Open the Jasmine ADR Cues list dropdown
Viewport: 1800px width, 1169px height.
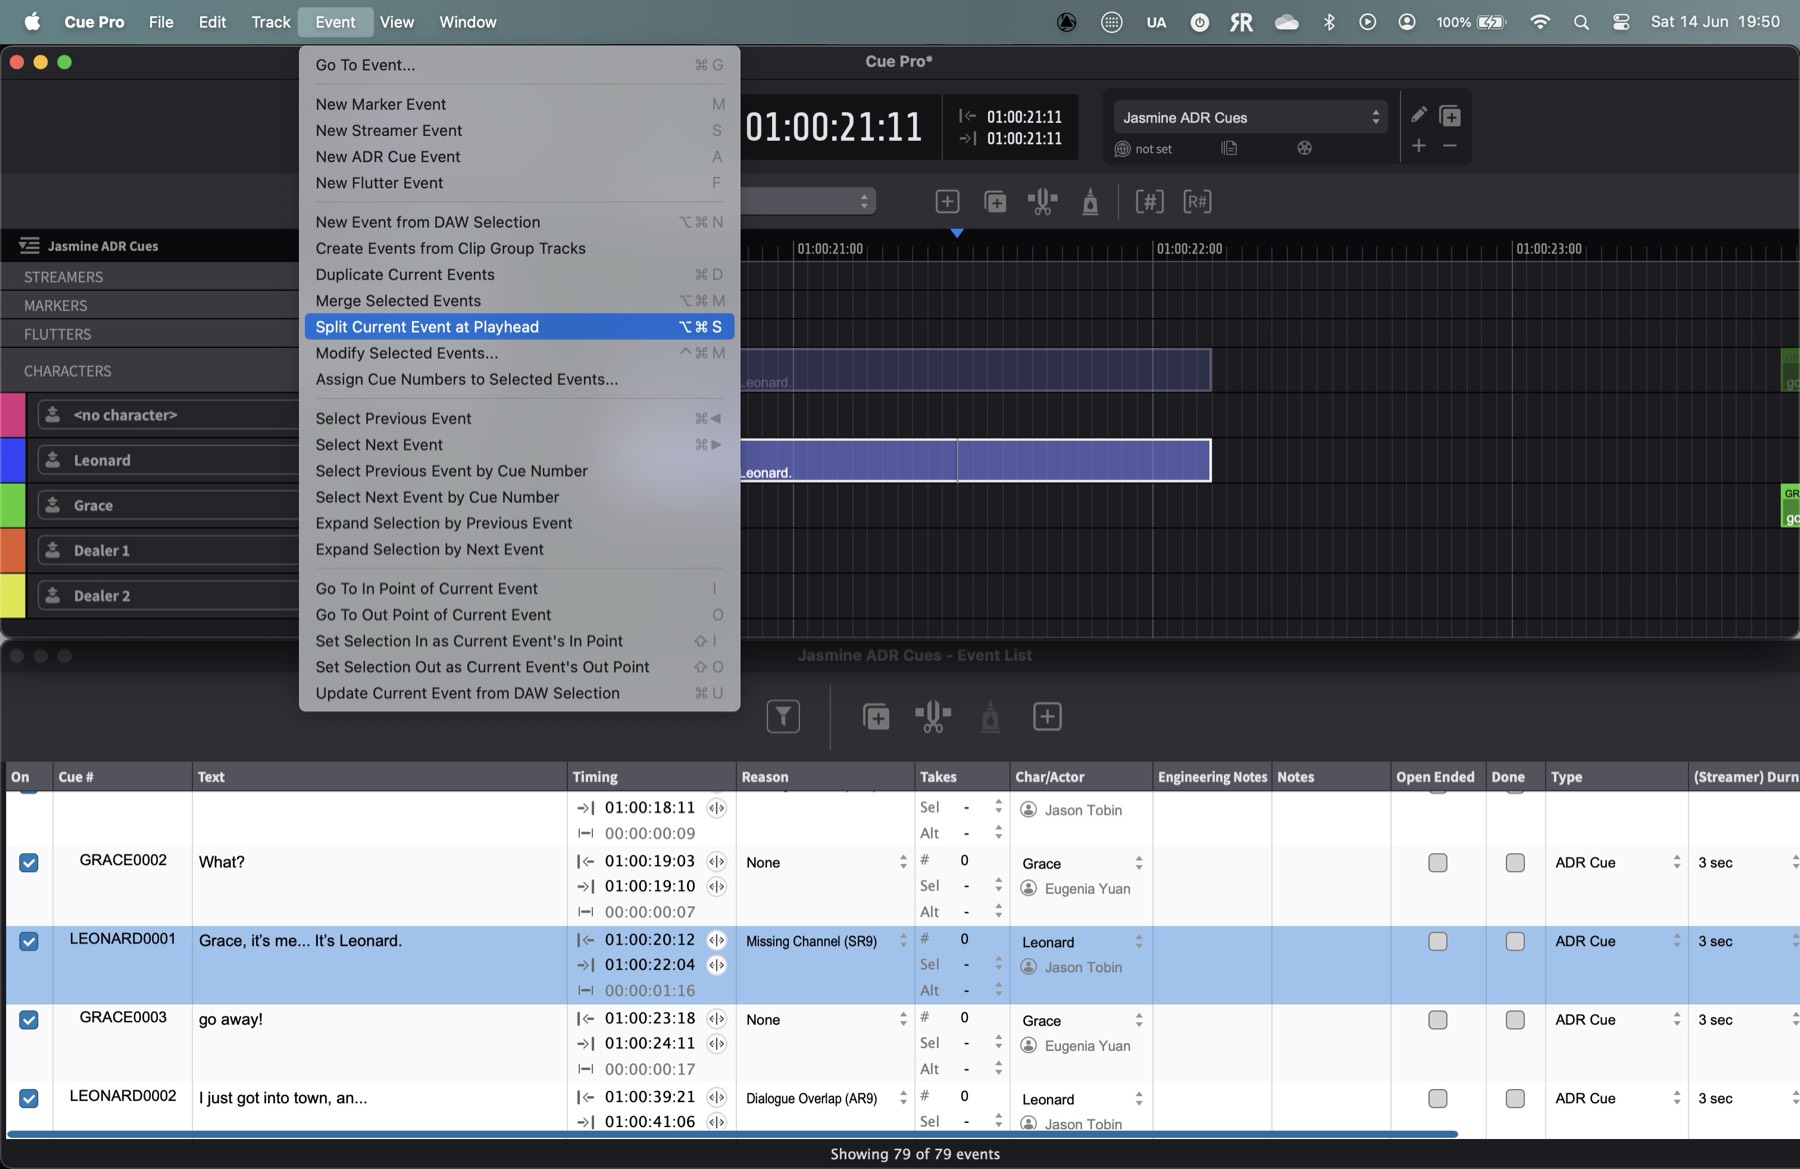1250,117
